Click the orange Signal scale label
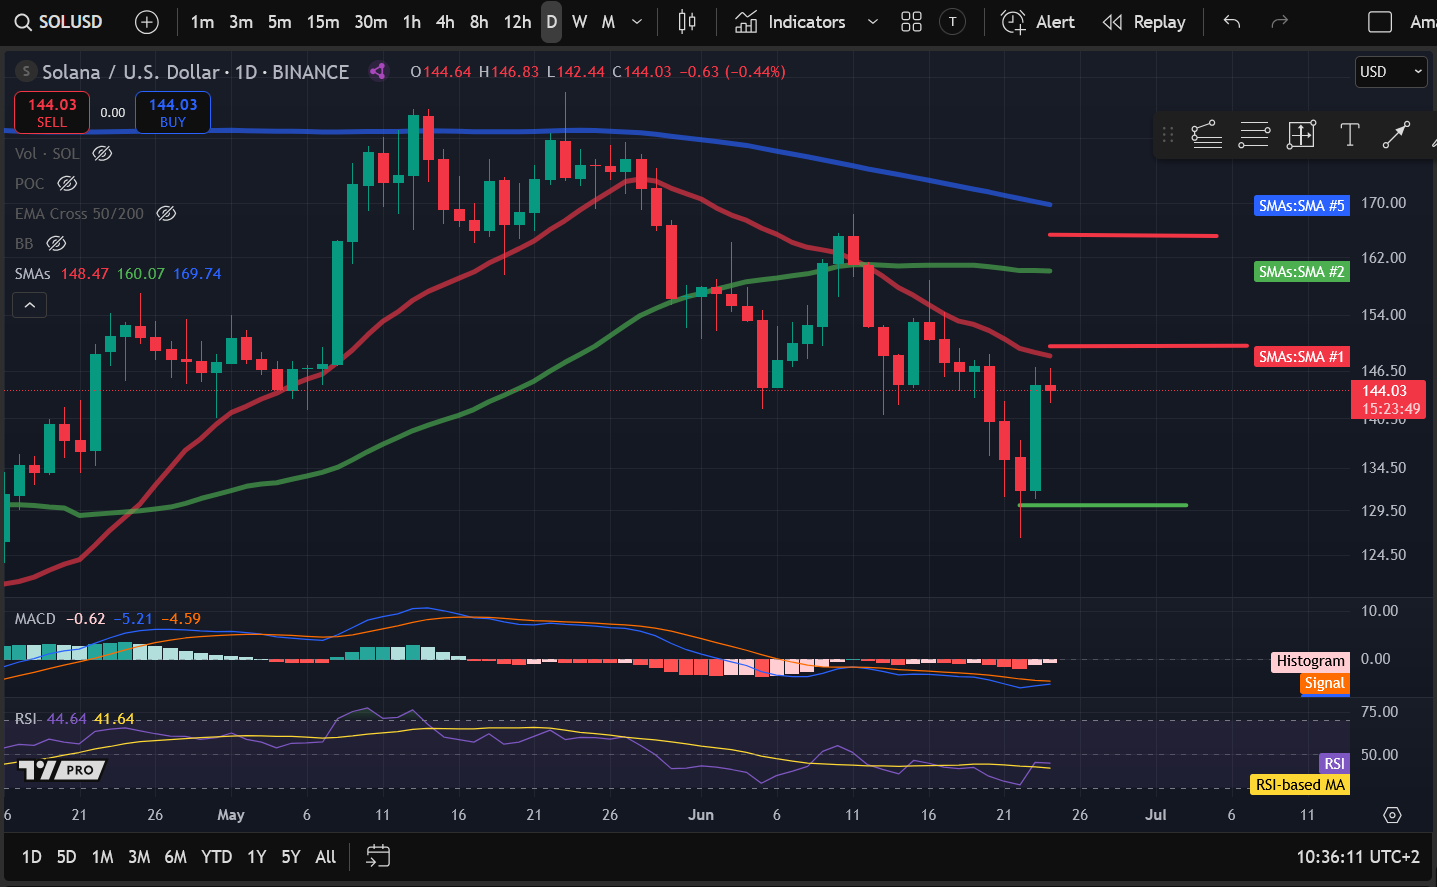 (1325, 683)
